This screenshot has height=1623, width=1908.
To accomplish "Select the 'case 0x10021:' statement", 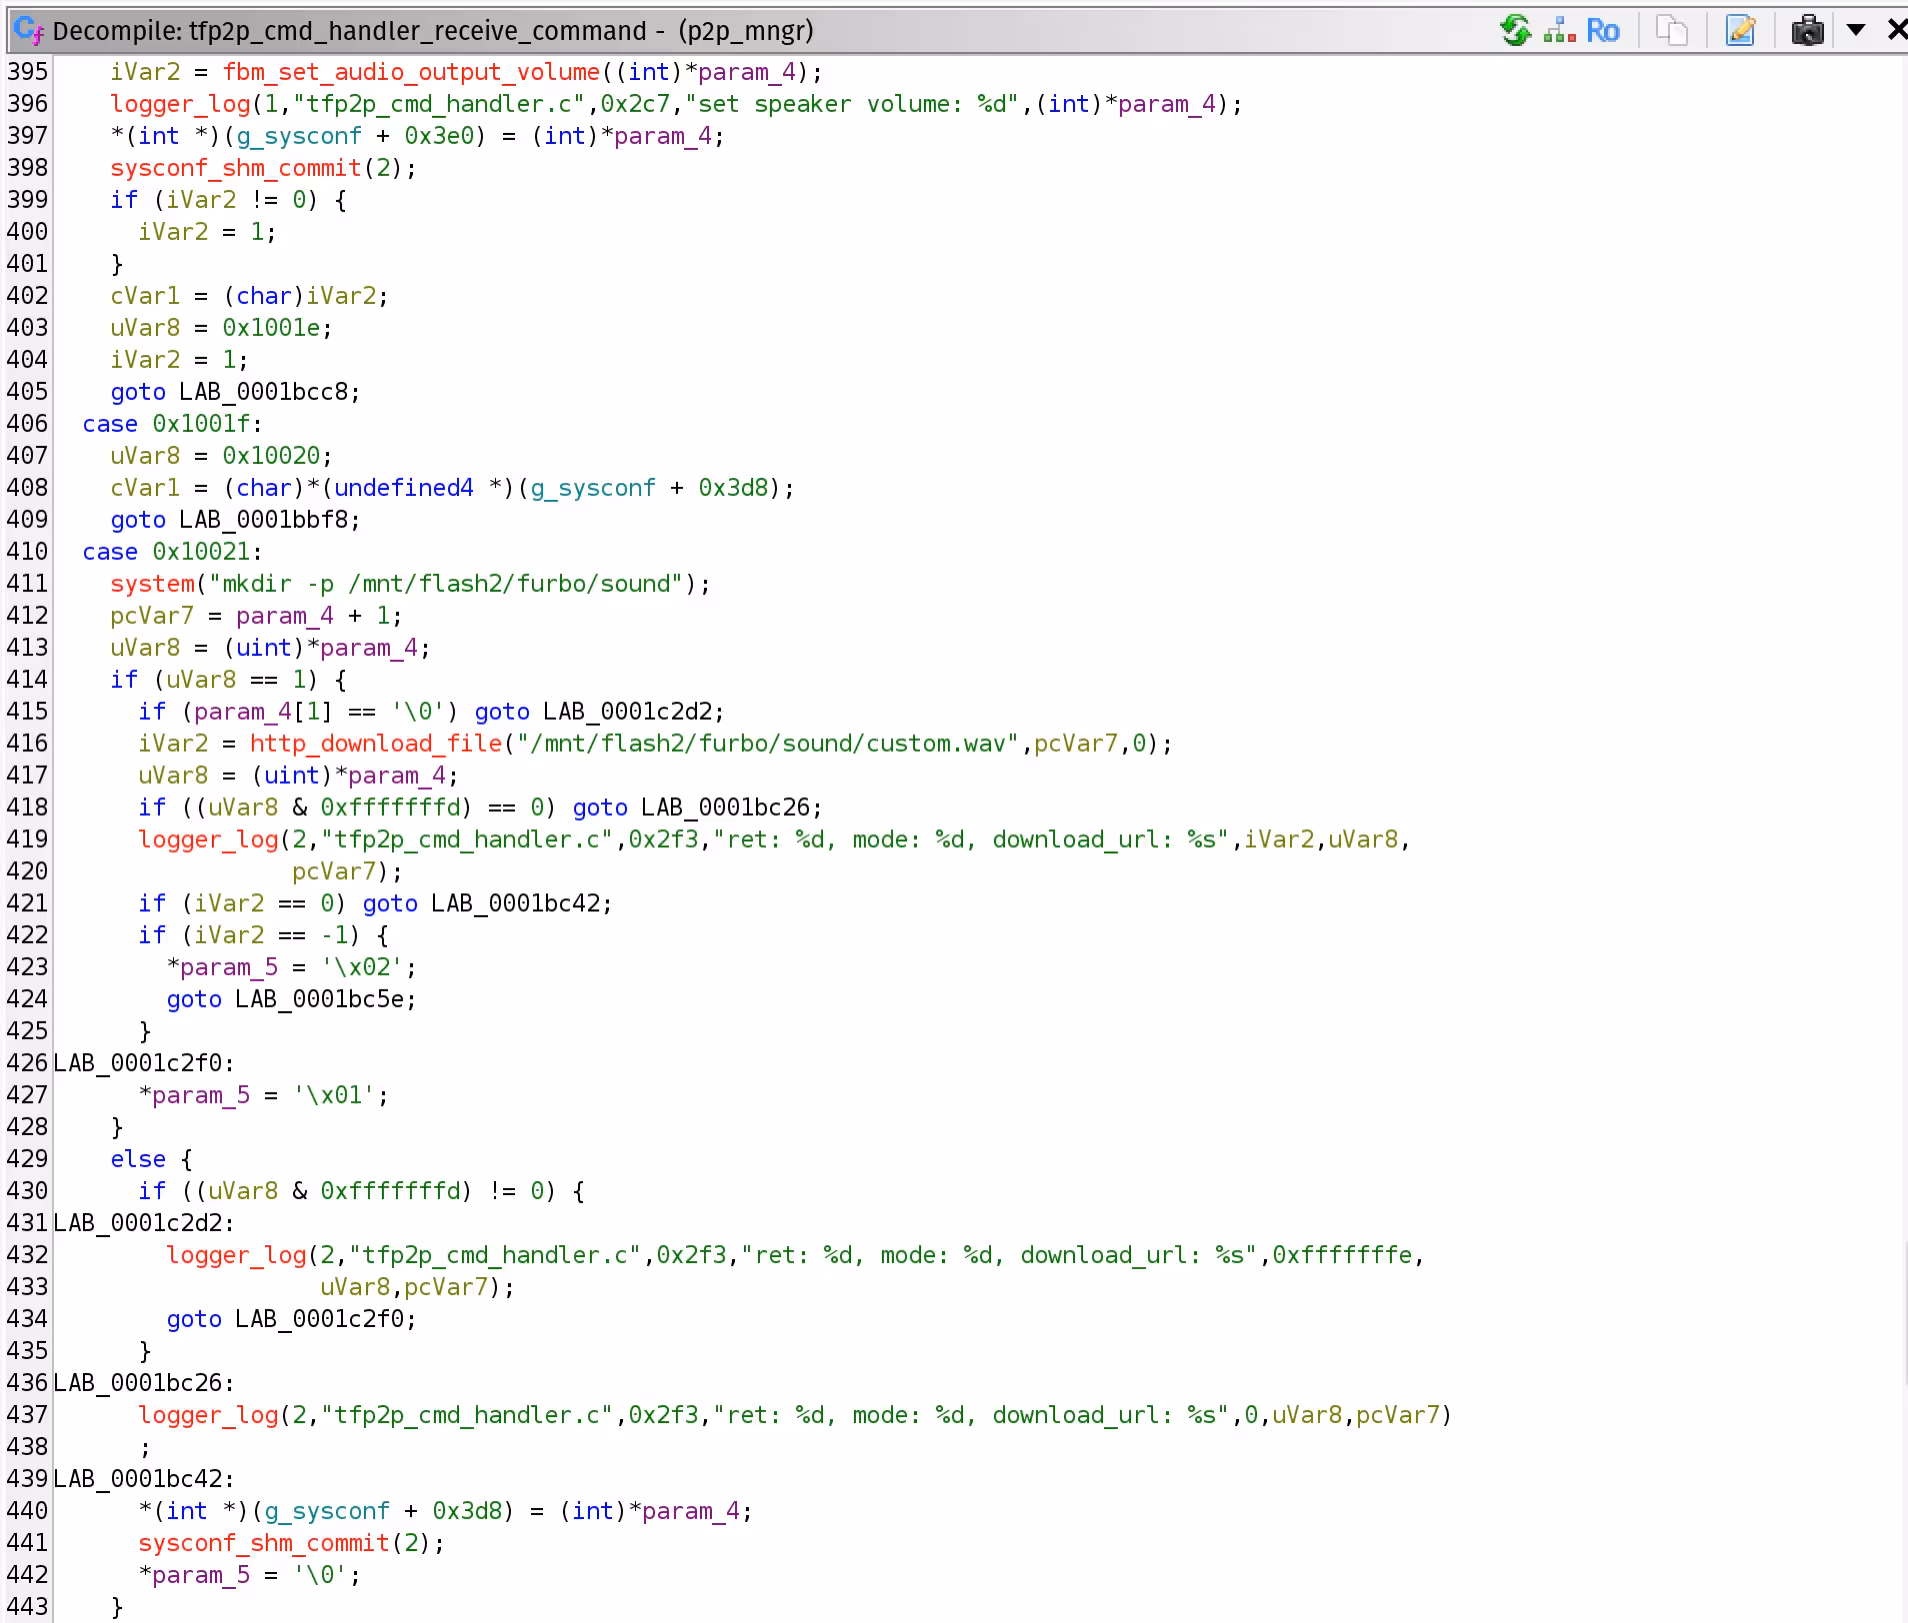I will [x=172, y=552].
